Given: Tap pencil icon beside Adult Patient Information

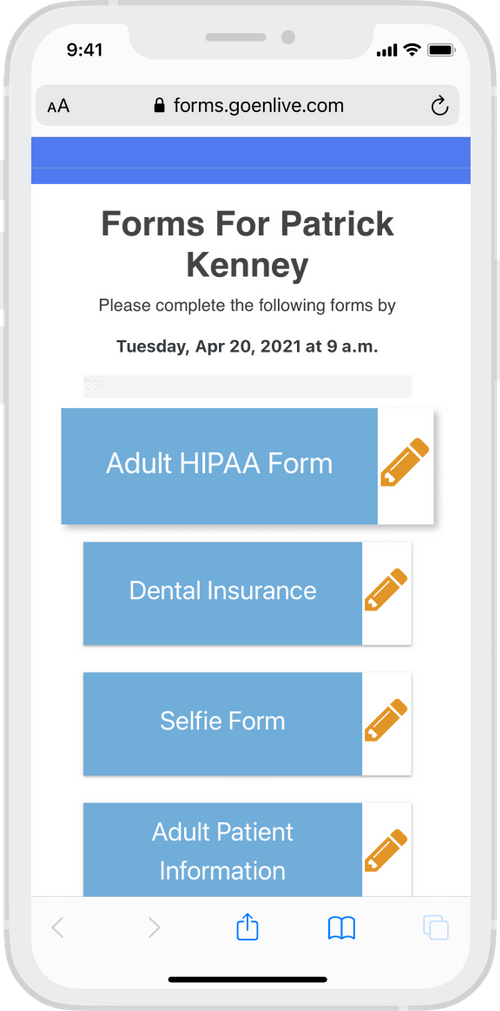Looking at the screenshot, I should pyautogui.click(x=386, y=850).
